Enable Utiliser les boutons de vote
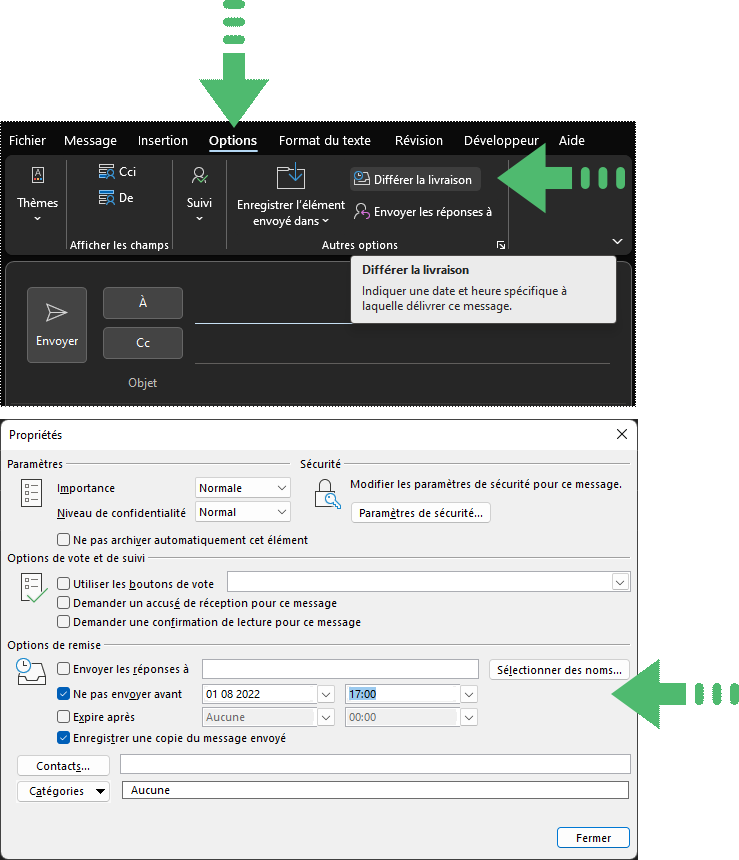 pos(64,584)
